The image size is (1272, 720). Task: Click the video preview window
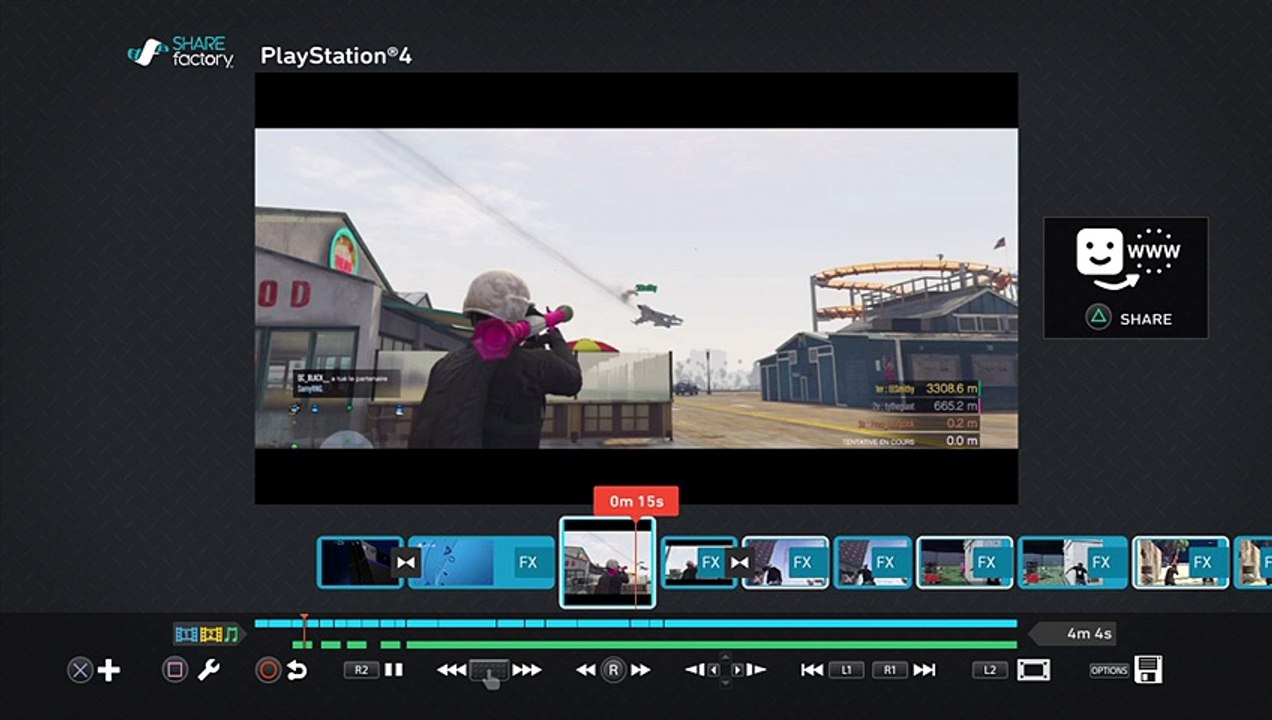pyautogui.click(x=636, y=288)
